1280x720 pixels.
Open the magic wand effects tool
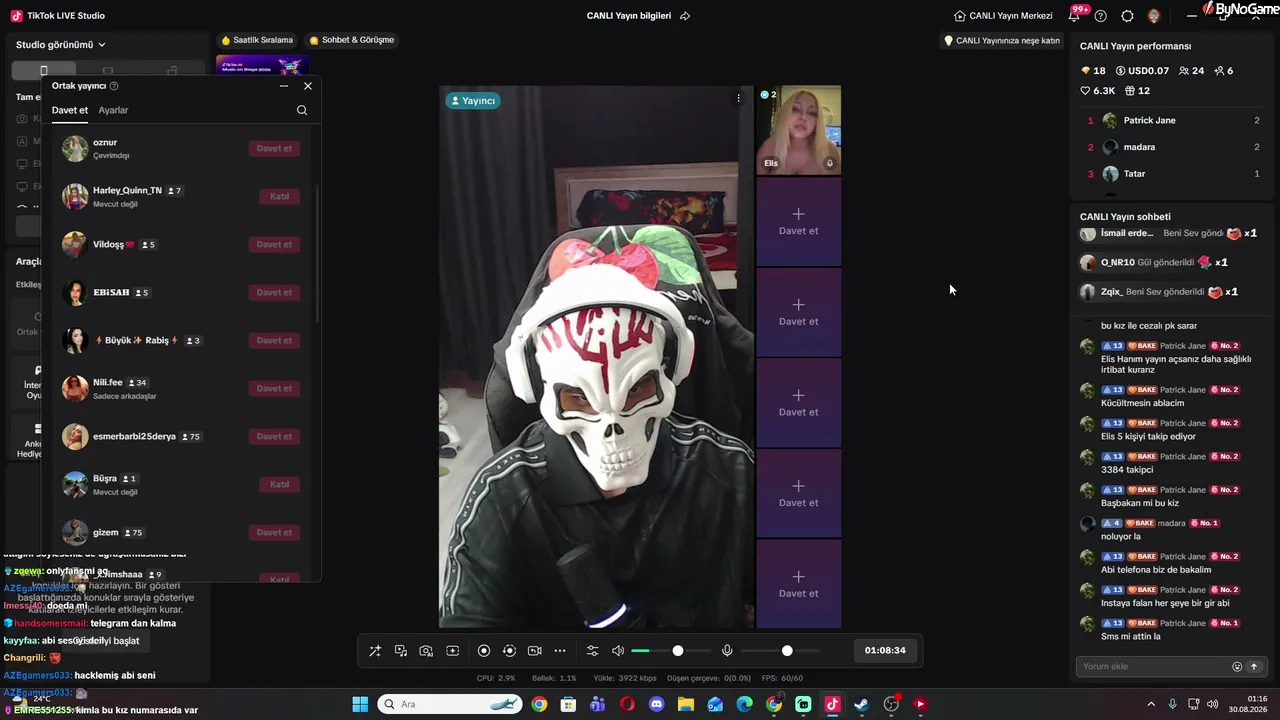[375, 651]
